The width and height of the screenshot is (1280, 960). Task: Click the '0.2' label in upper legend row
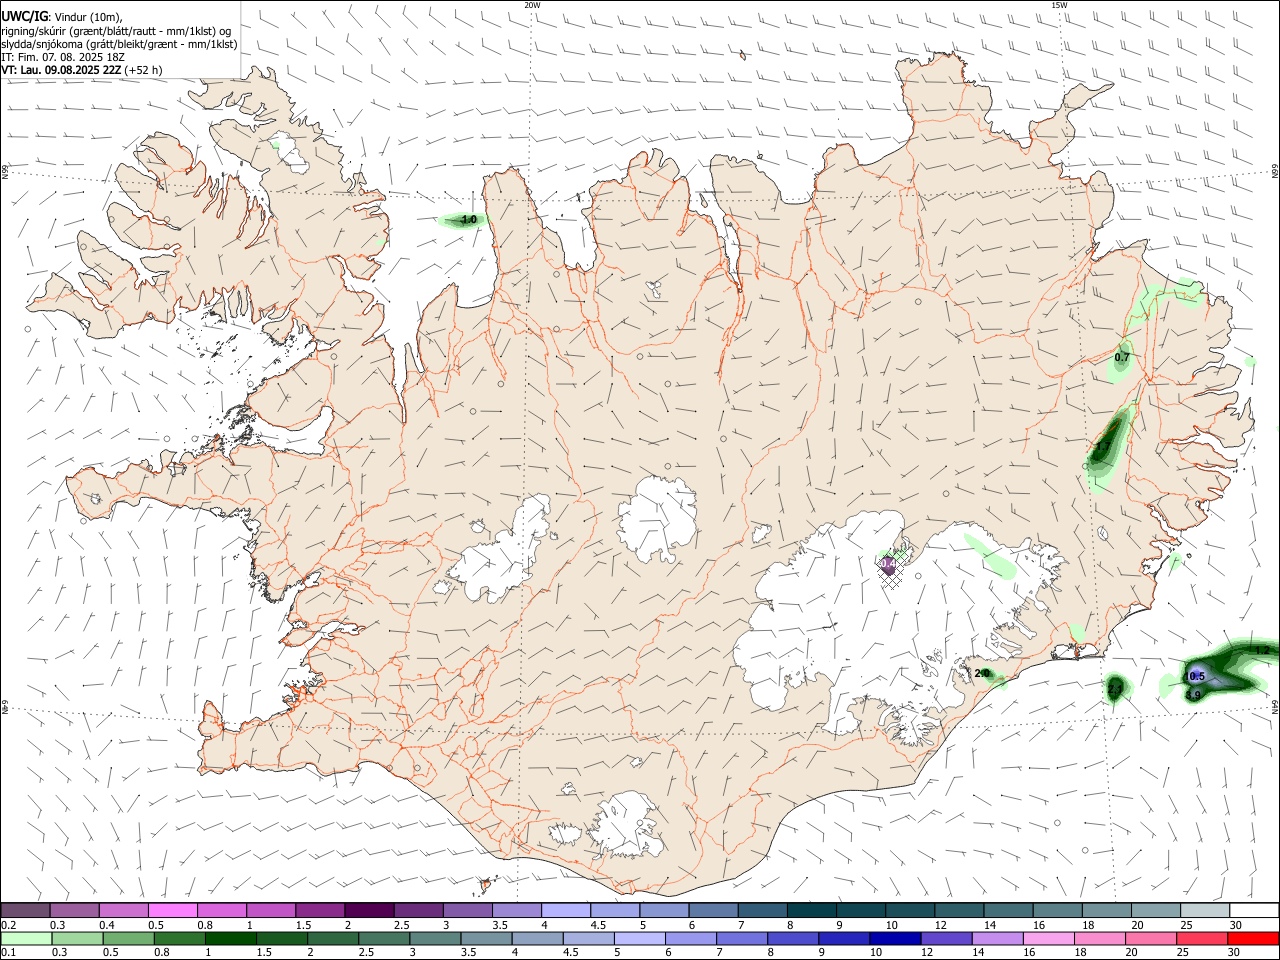pyautogui.click(x=9, y=925)
